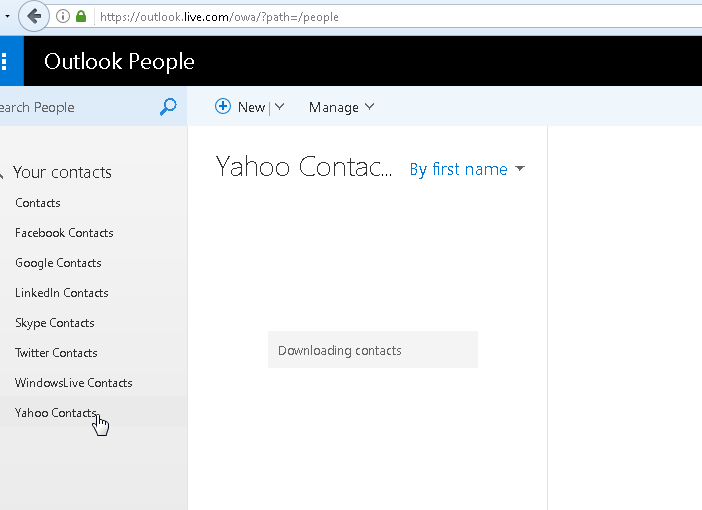This screenshot has height=510, width=702.
Task: Click the site information icon
Action: [63, 16]
